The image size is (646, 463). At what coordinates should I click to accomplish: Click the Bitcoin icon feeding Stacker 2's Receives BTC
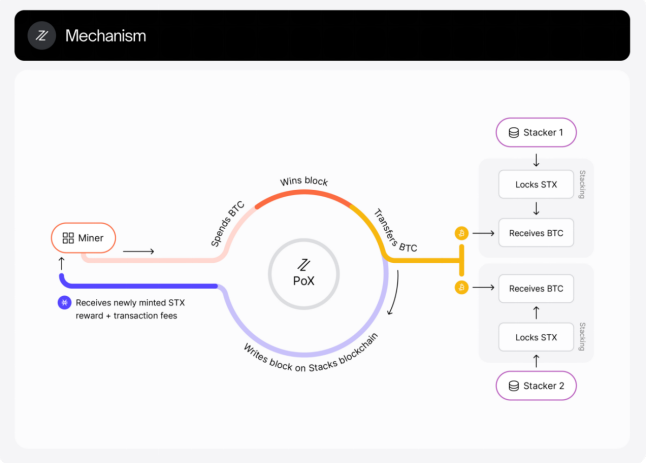[x=461, y=288]
